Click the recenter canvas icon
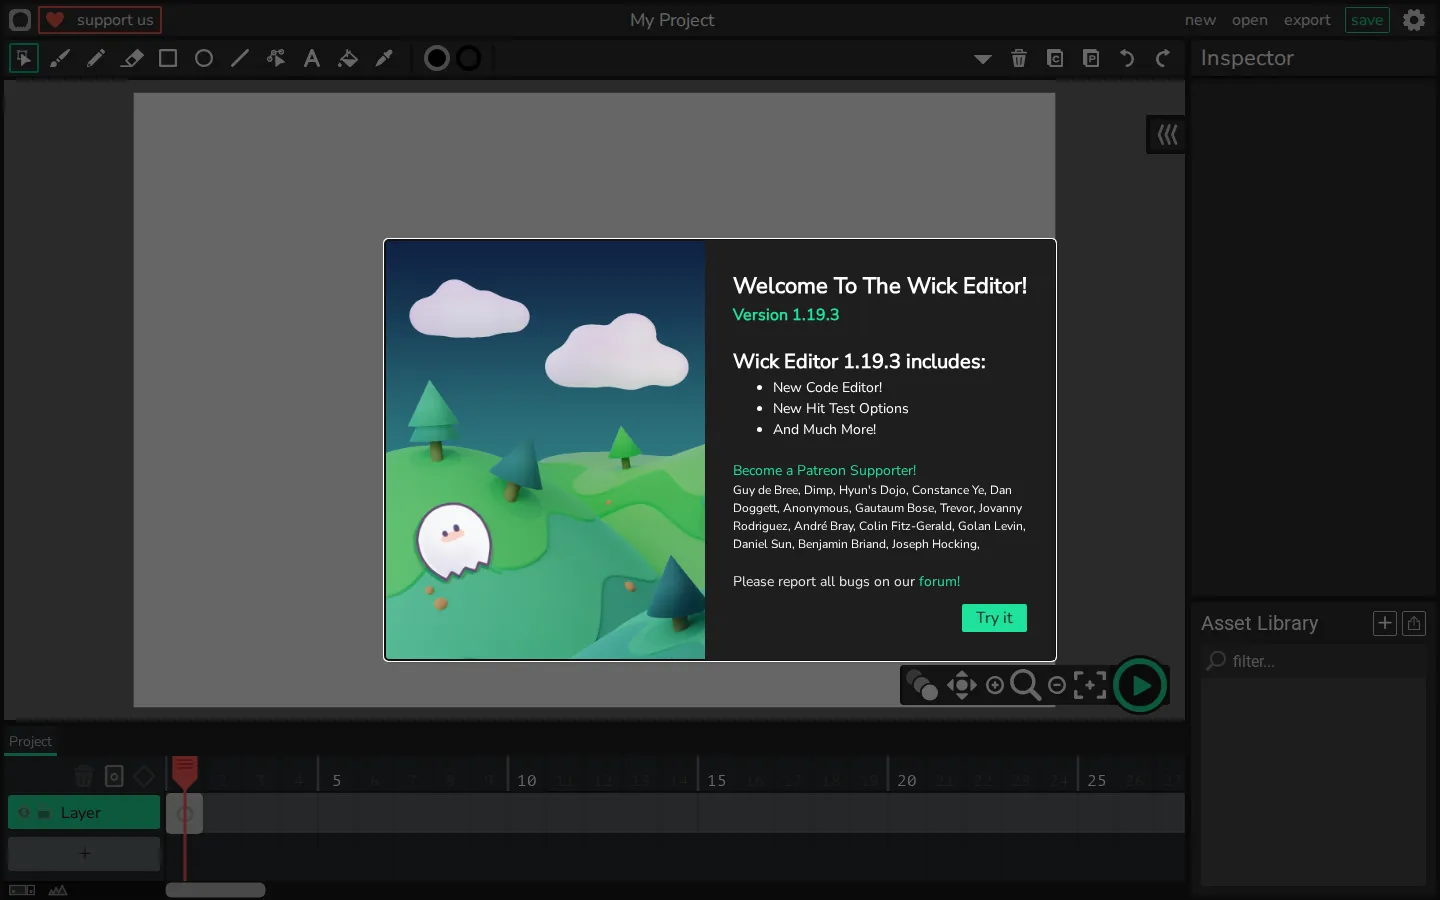 click(x=1090, y=685)
